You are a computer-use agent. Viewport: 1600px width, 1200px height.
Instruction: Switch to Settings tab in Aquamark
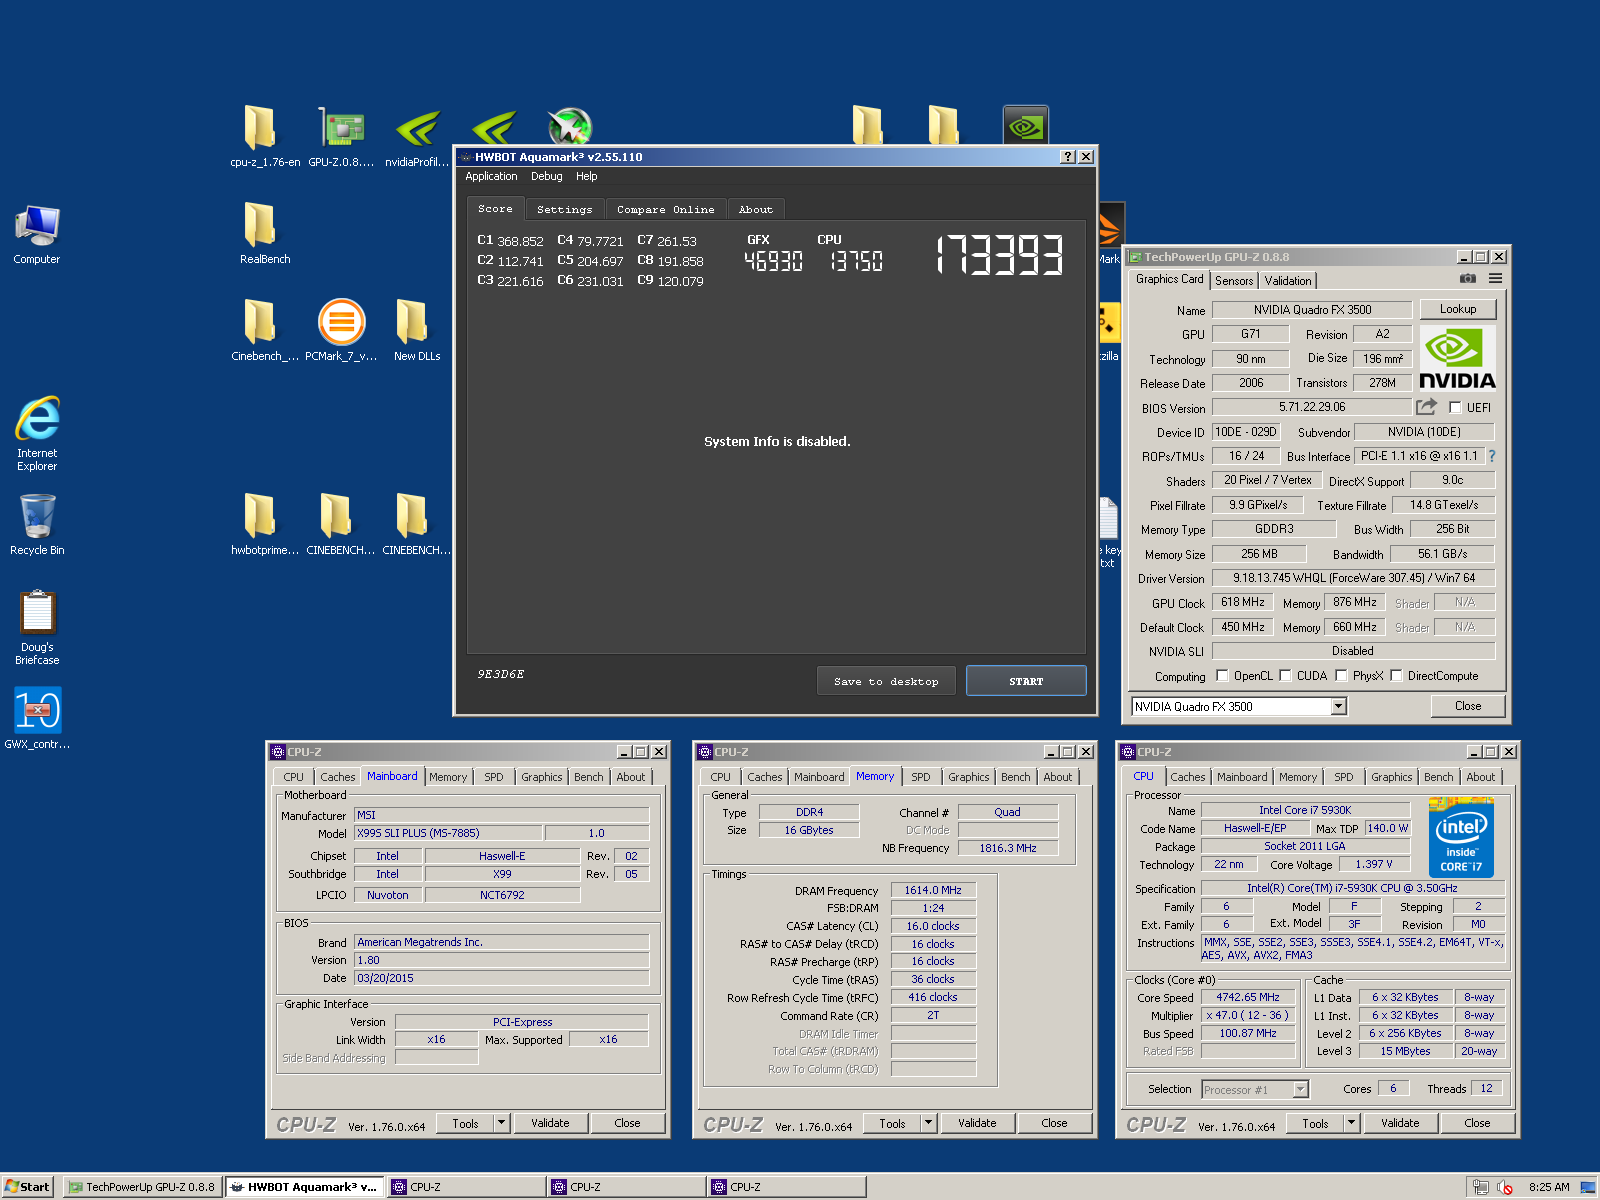[564, 210]
